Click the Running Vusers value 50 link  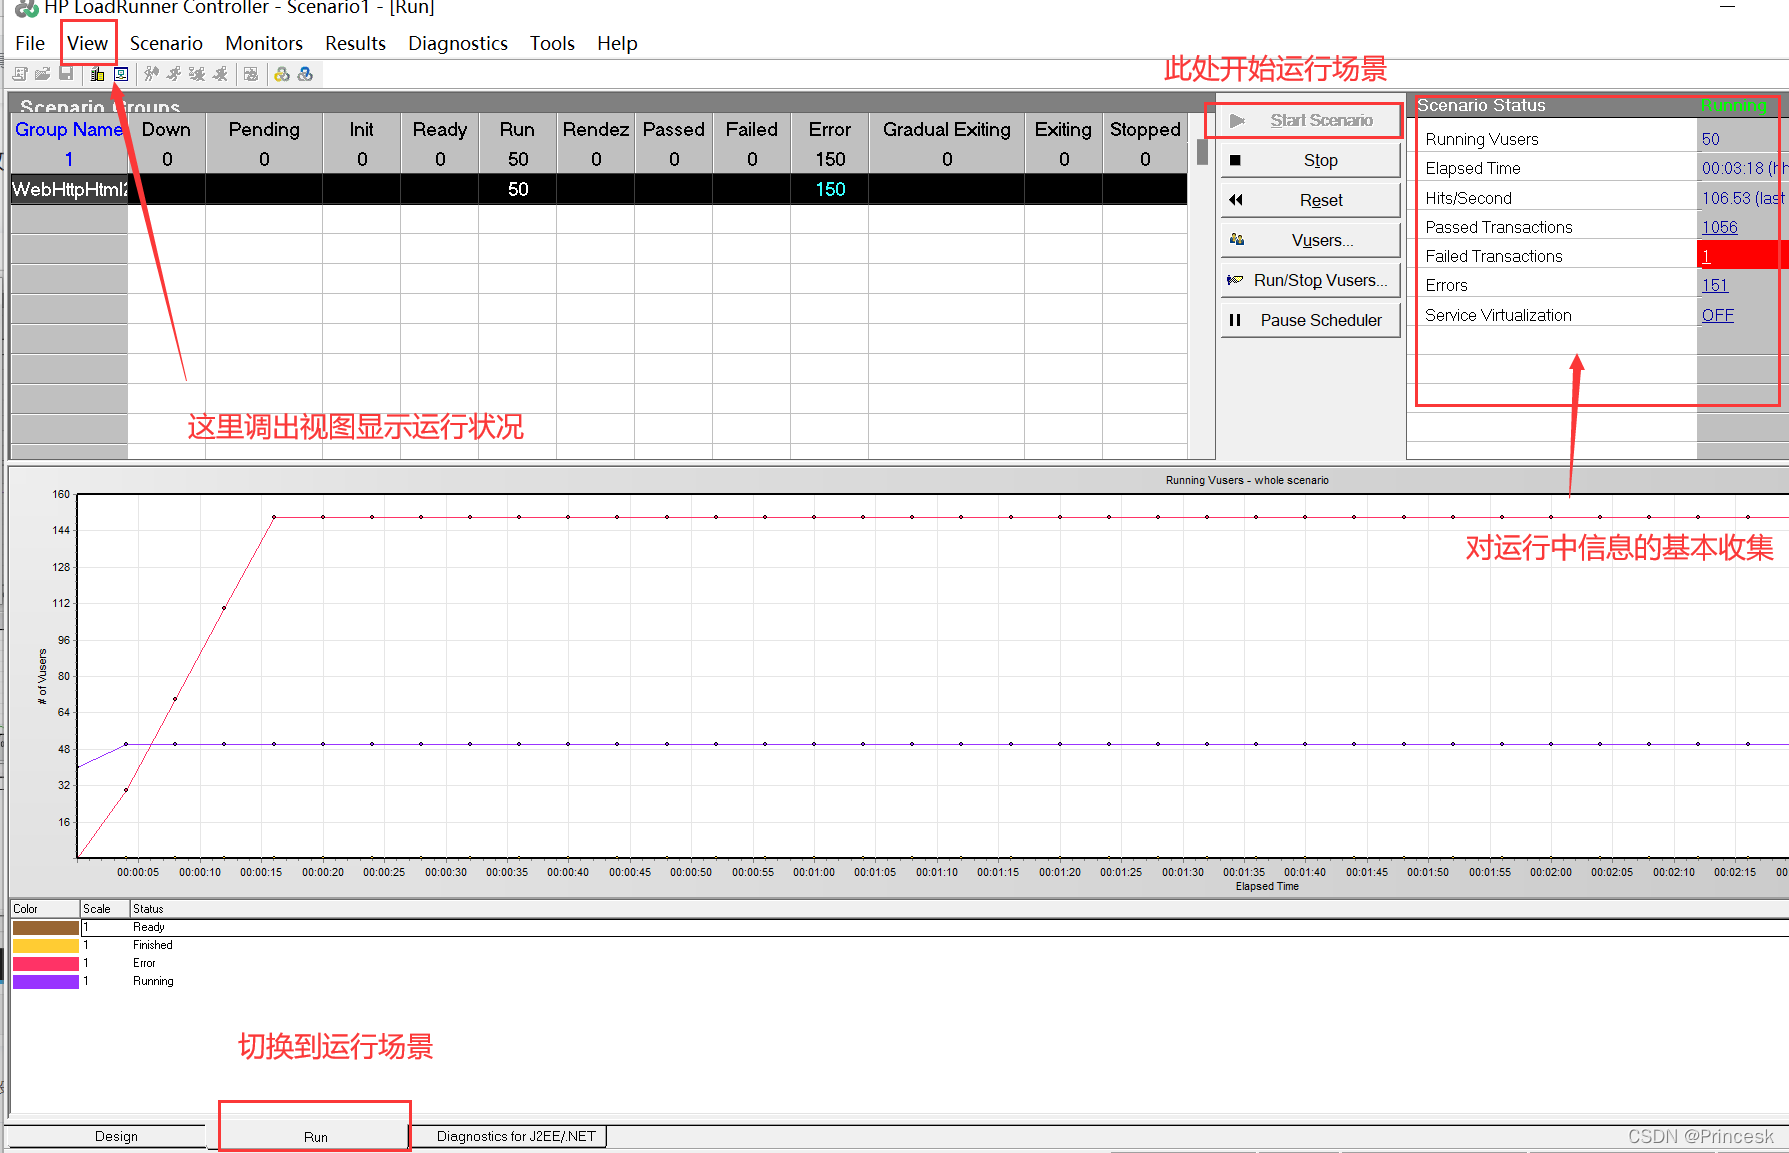[1710, 139]
